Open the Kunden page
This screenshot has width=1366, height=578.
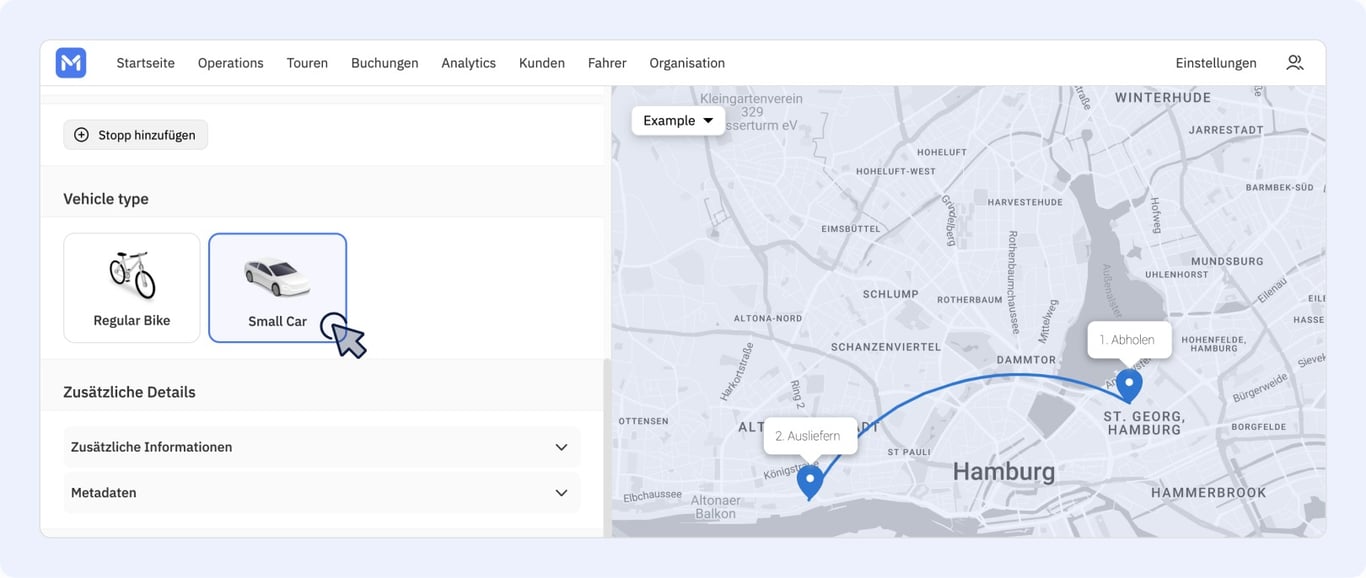click(542, 63)
